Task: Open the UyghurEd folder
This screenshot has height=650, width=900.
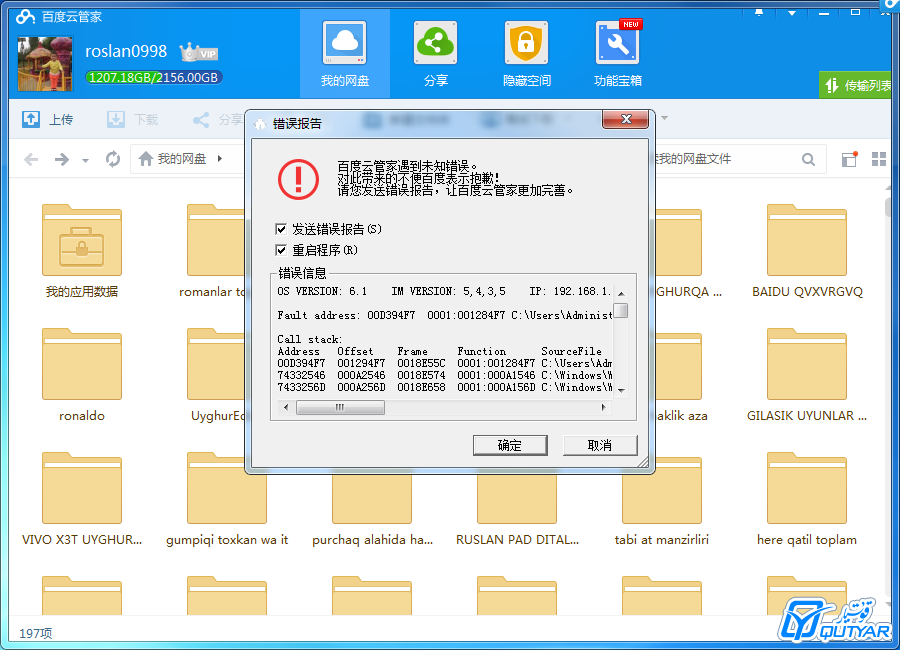Action: [x=216, y=365]
